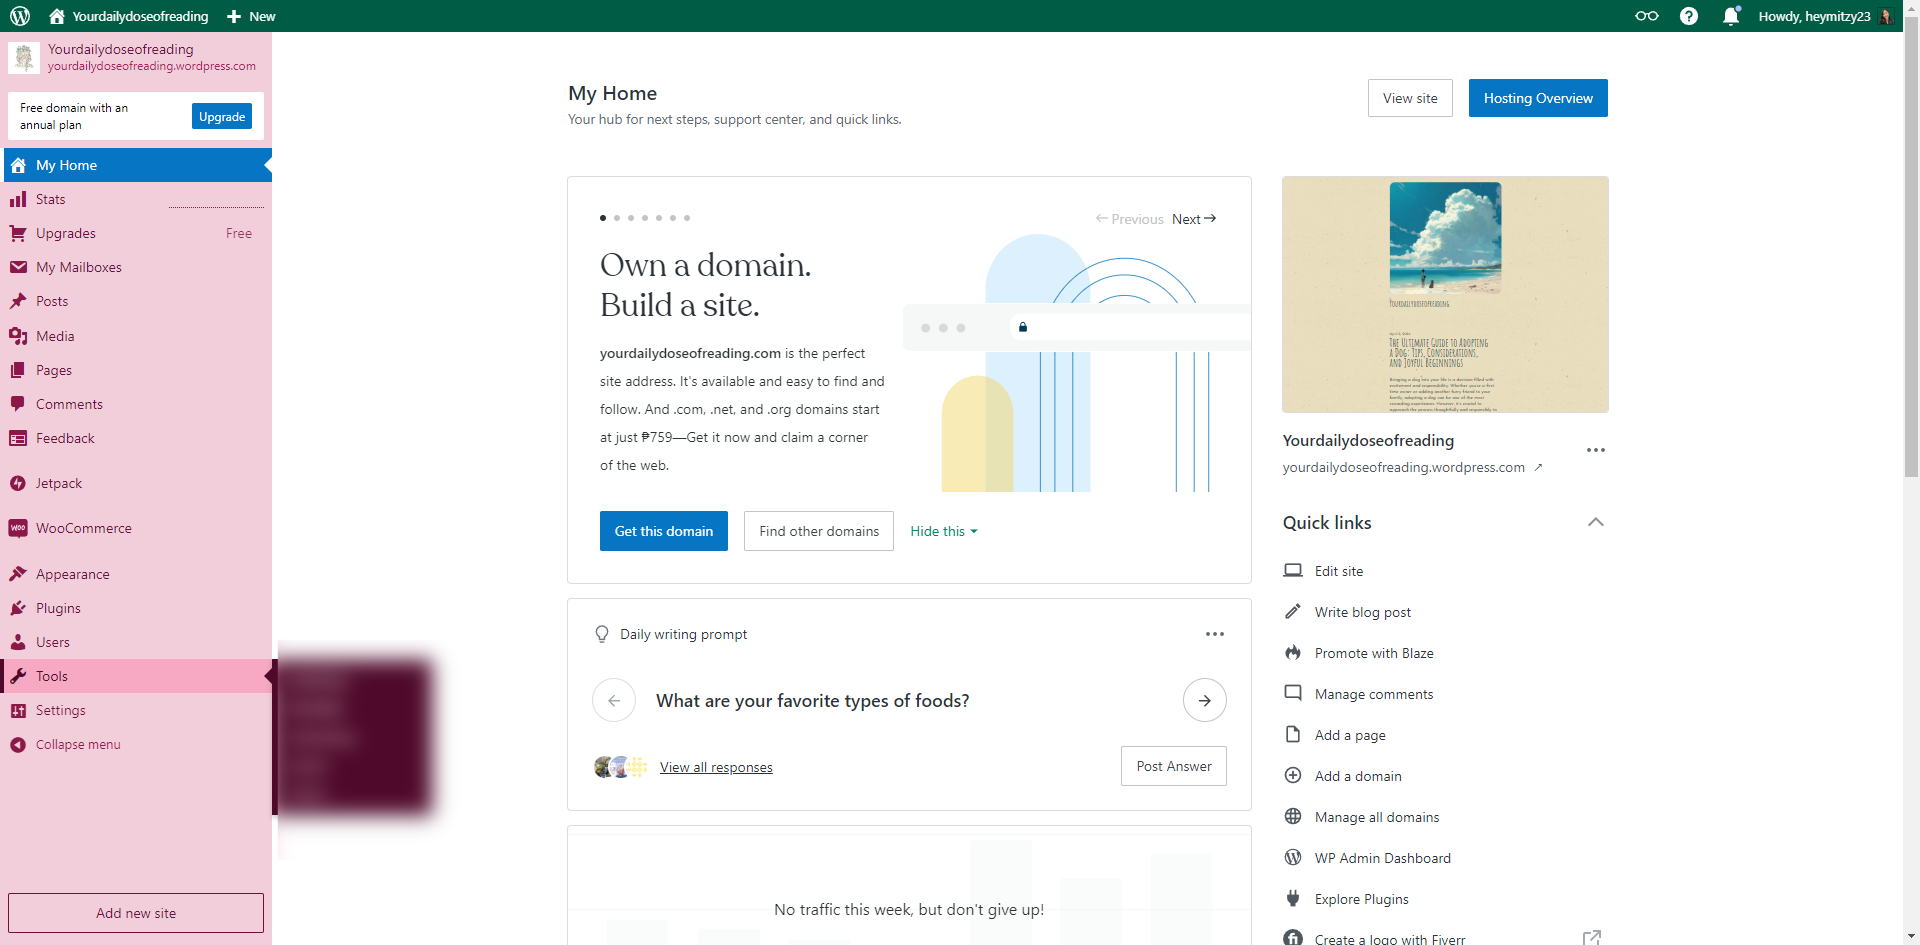Open the Tools menu item
Screen dimensions: 1920x945
(138, 676)
